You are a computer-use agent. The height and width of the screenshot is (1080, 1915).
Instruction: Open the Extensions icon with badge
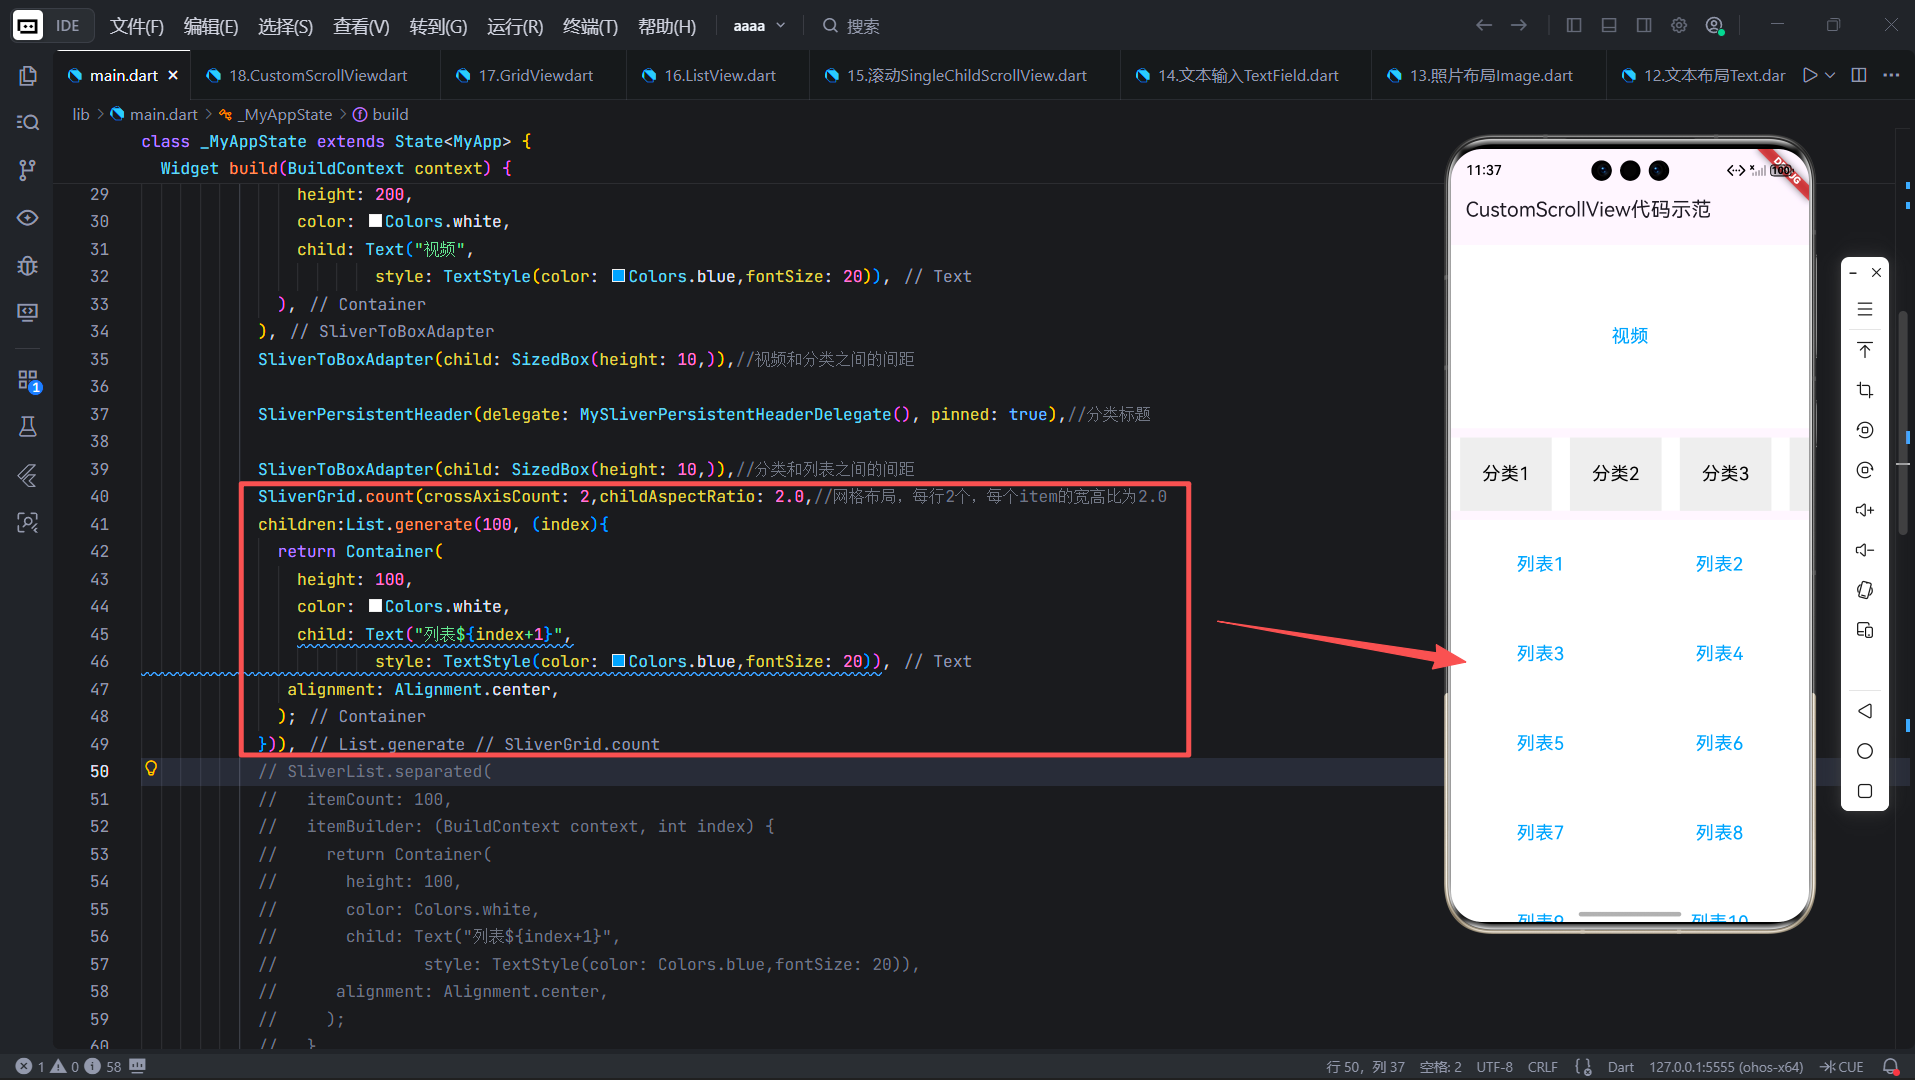tap(28, 380)
